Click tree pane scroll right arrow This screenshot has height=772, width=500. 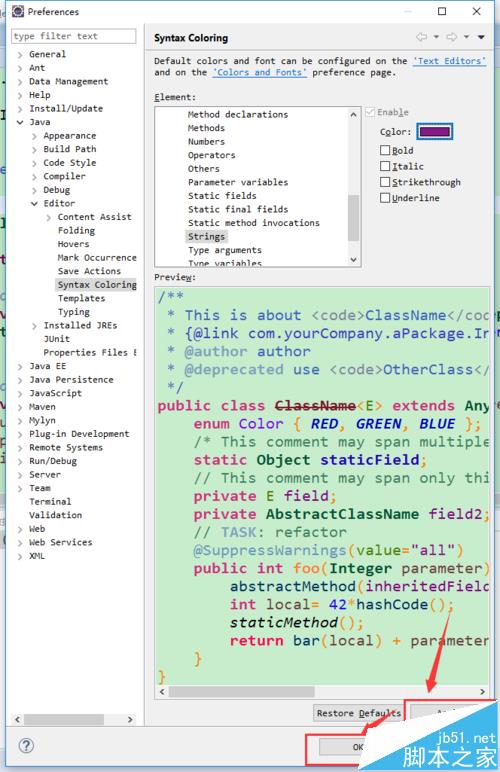130,719
